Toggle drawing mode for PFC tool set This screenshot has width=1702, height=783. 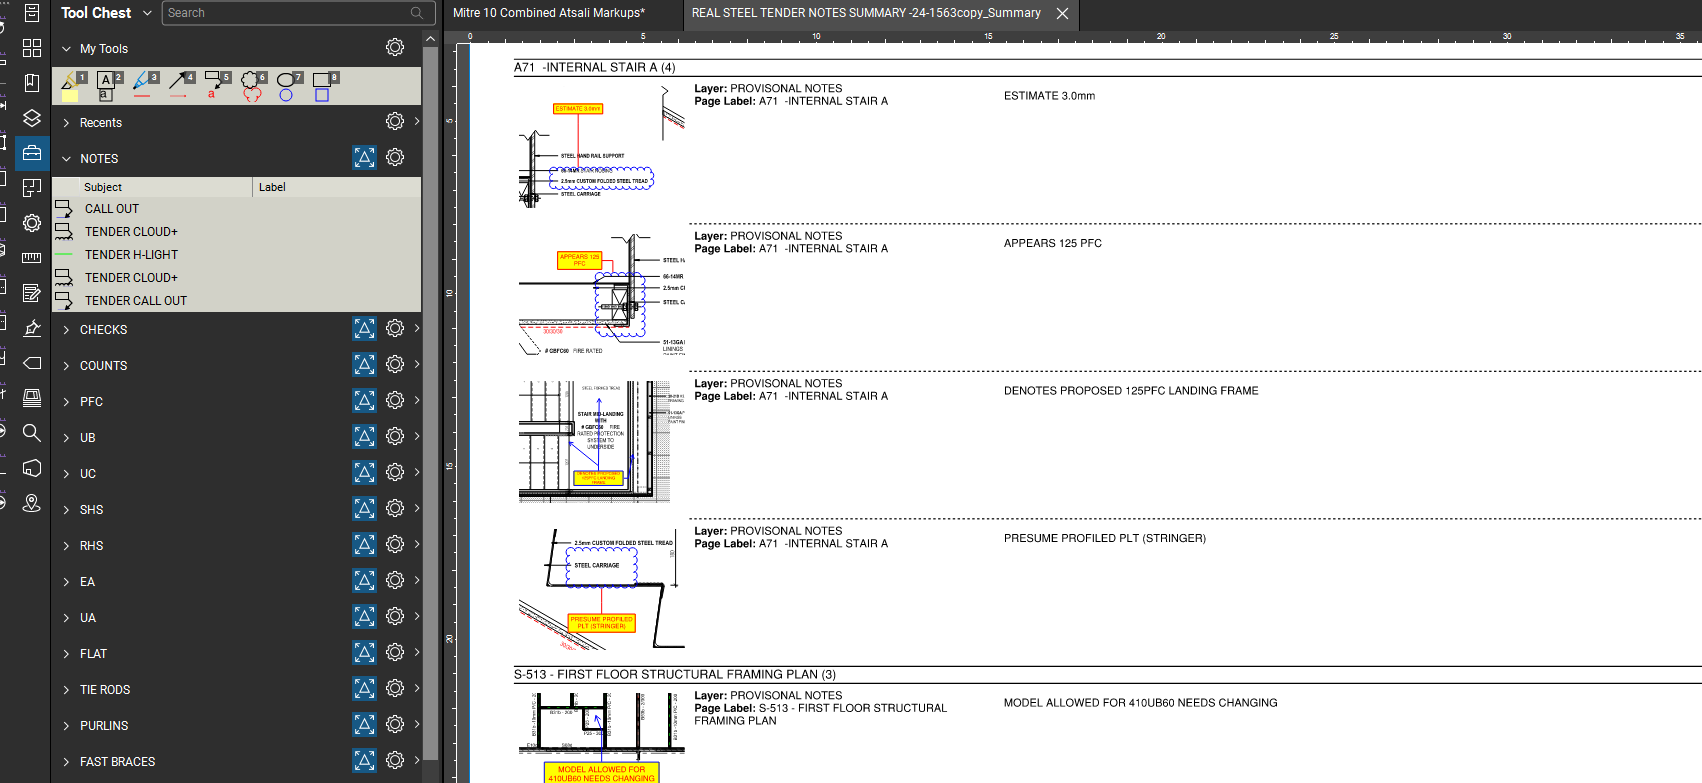[364, 400]
